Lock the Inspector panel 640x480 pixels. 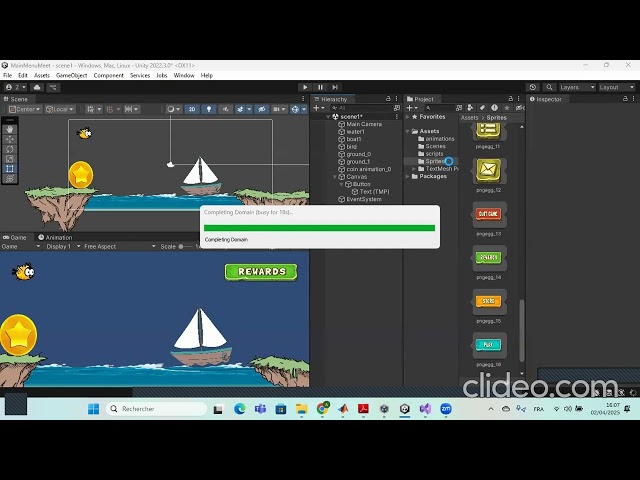tap(625, 99)
